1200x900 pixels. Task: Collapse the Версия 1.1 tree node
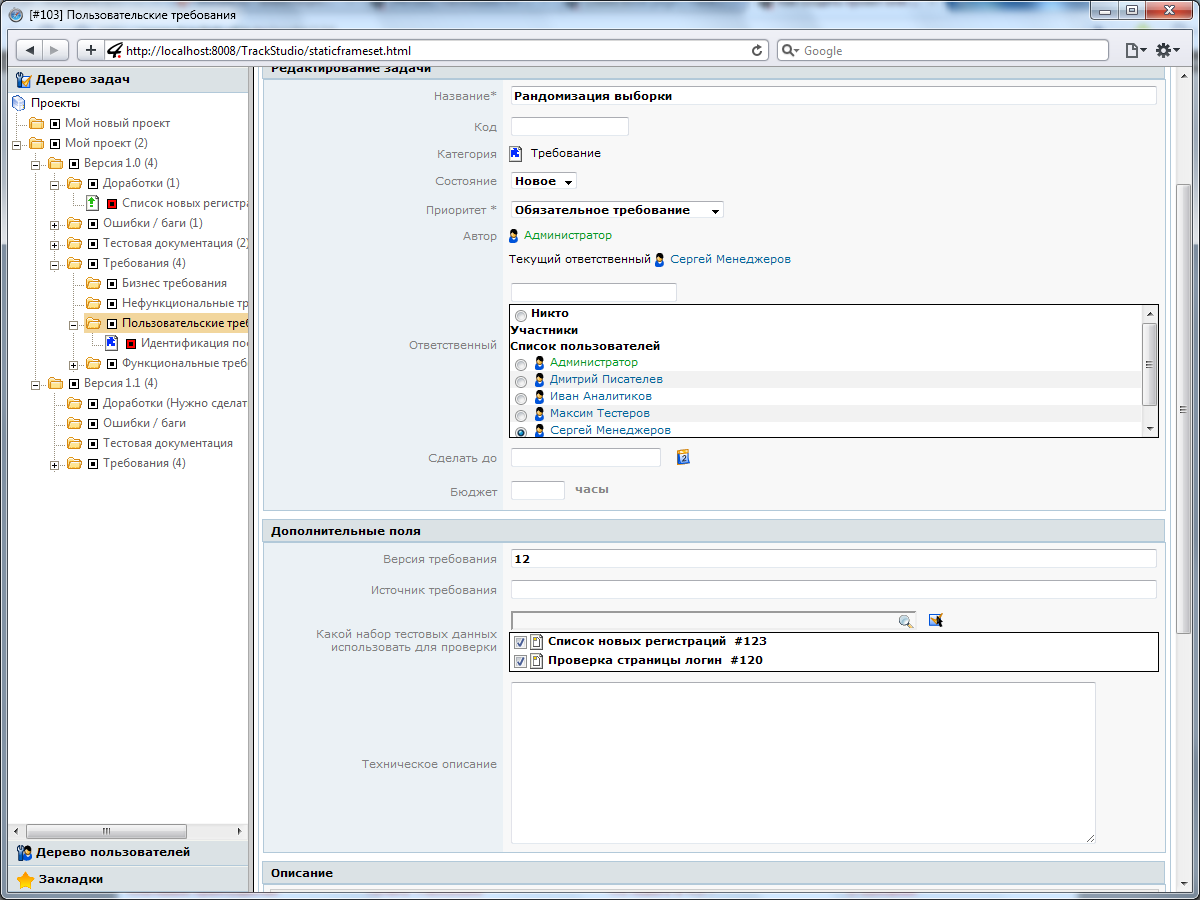[x=36, y=383]
